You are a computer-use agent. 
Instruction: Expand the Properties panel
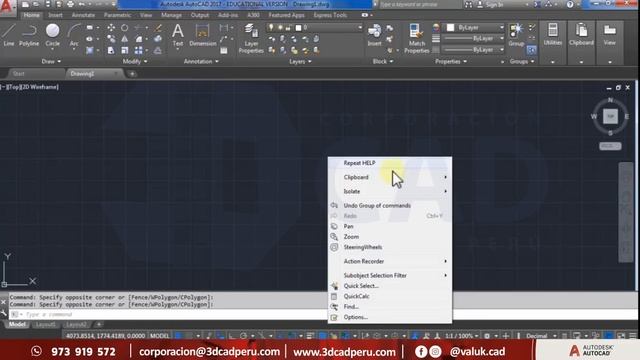coord(451,61)
